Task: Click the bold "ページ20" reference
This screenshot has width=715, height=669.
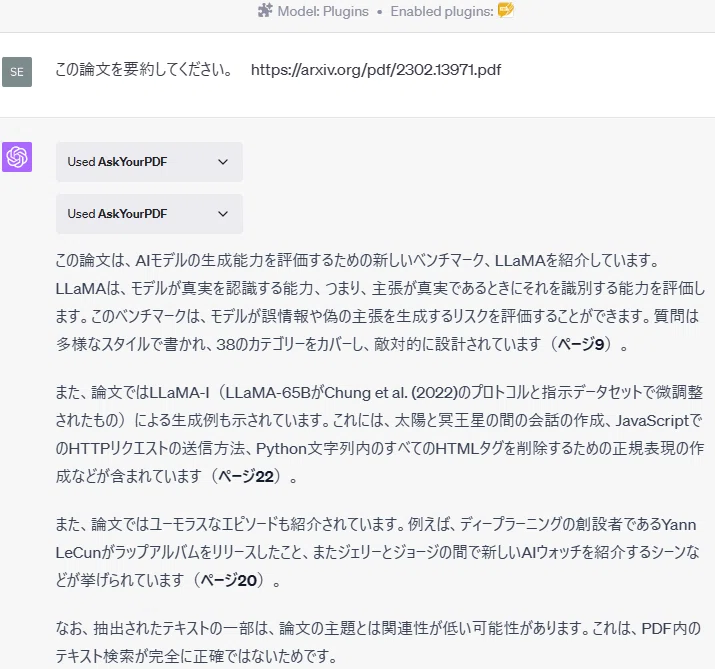Action: 229,581
